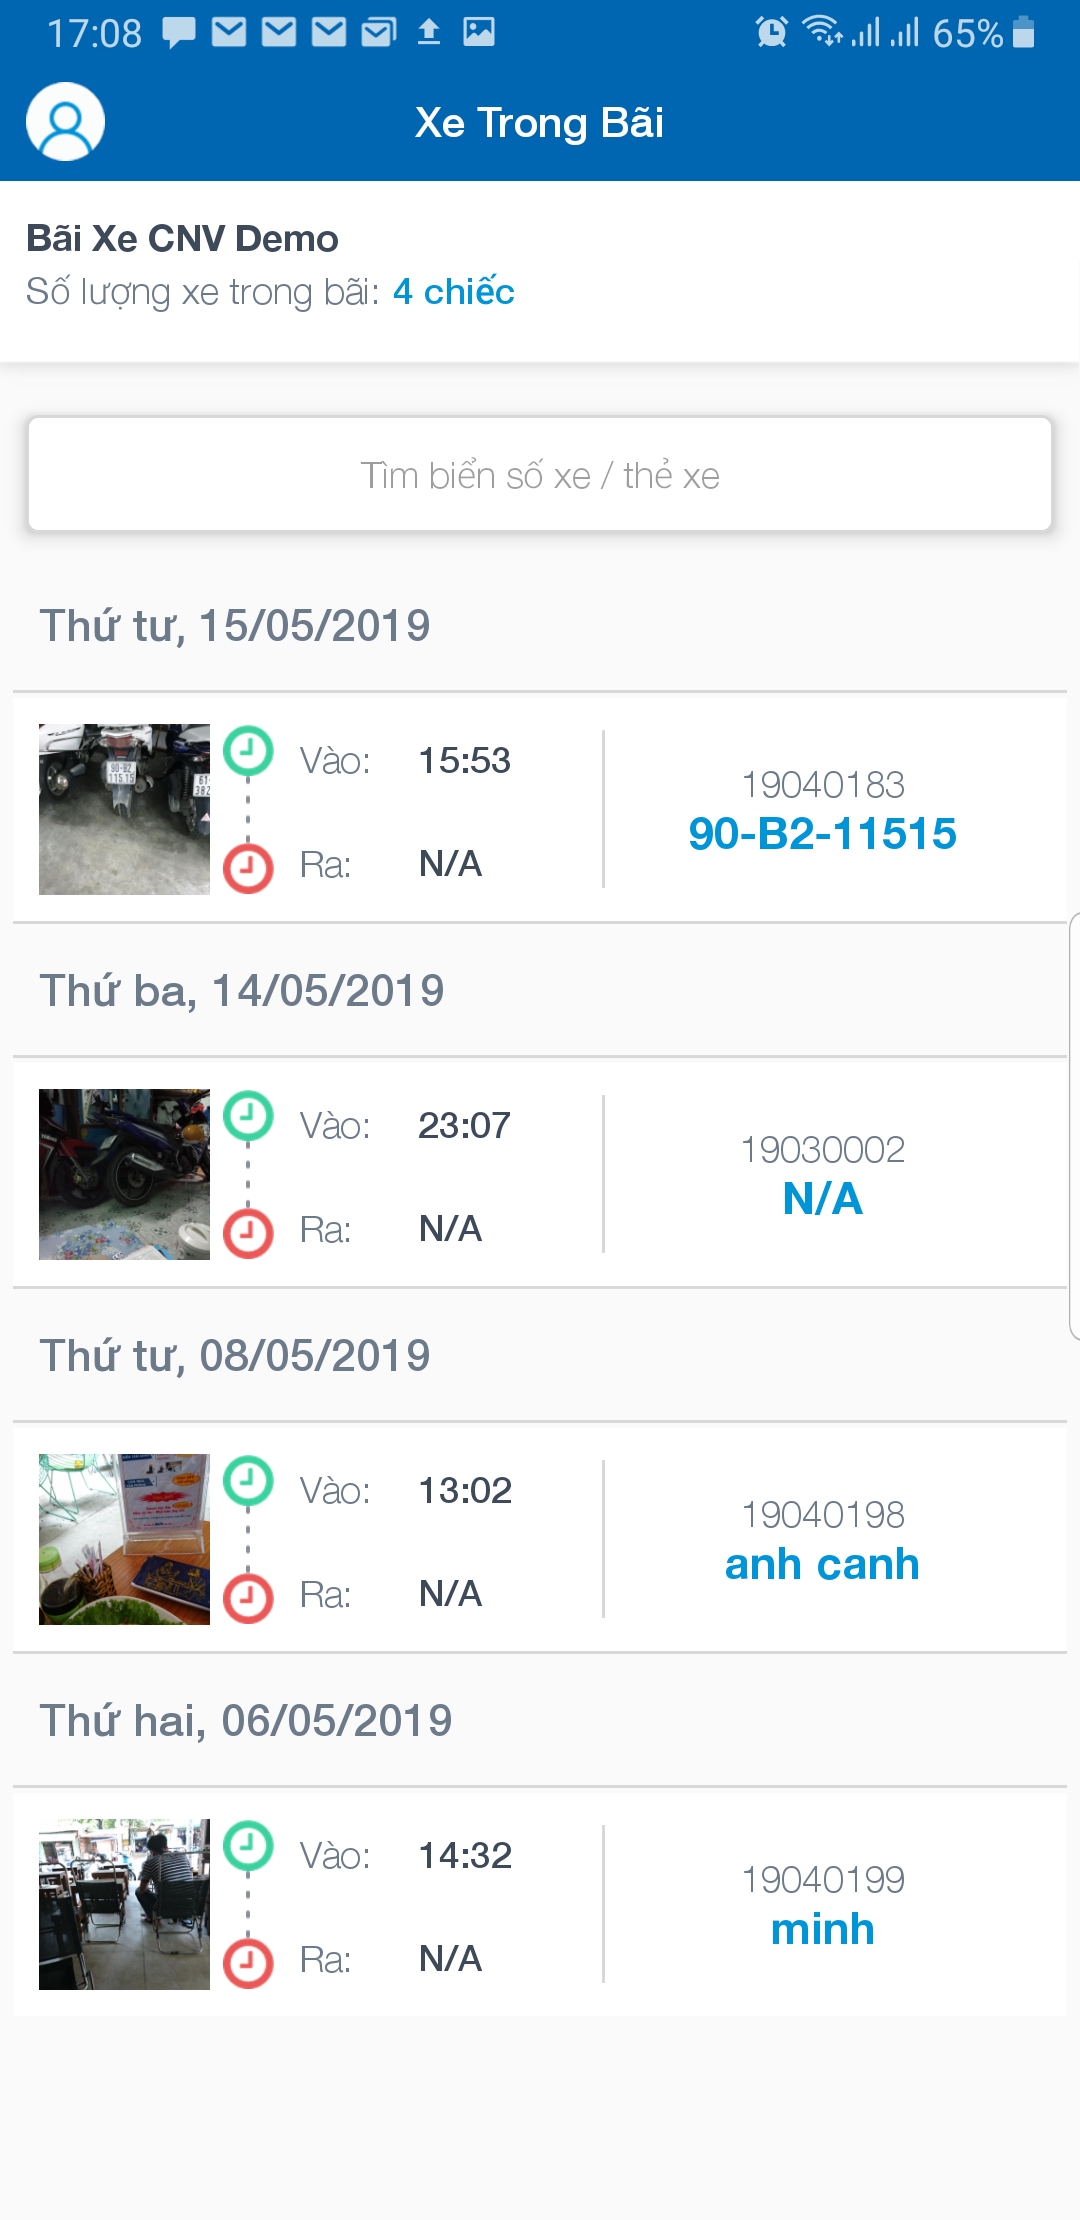Tap green entry clock icon for 14:32
1080x2220 pixels.
[x=248, y=1846]
